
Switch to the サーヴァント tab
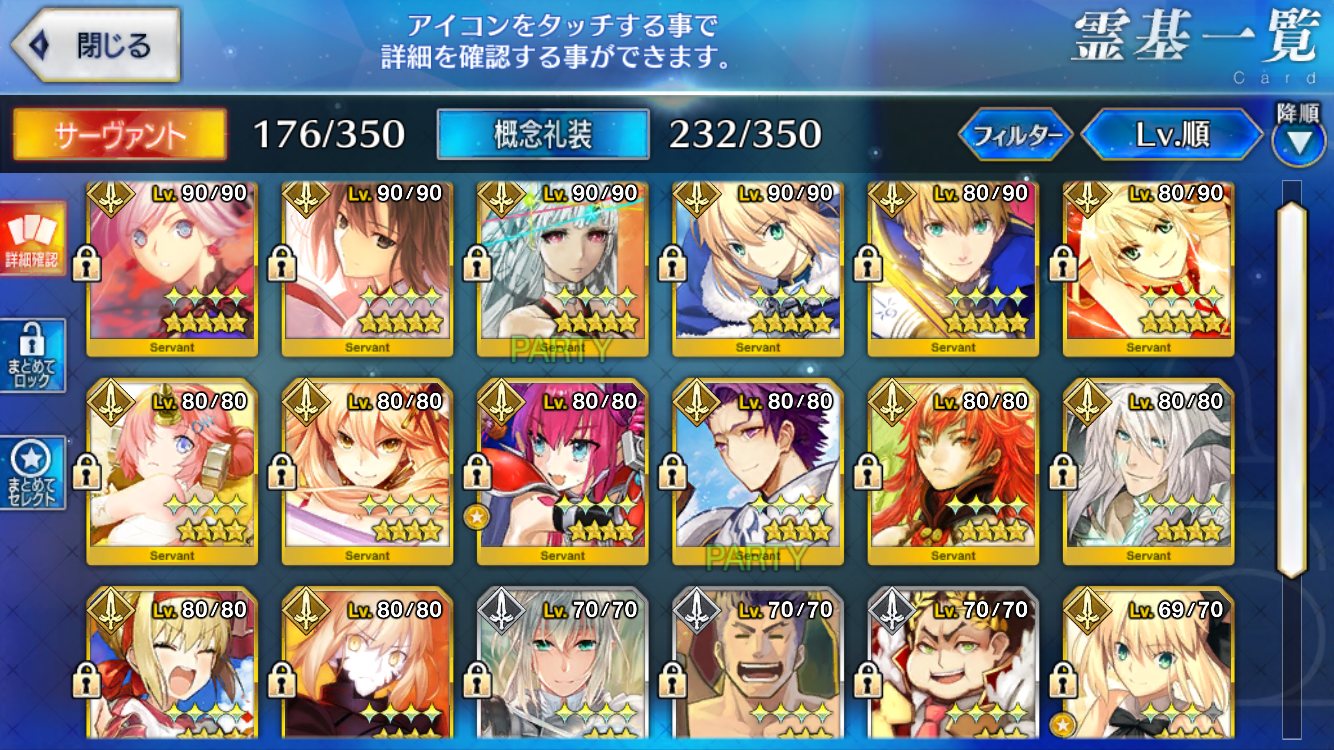pos(119,135)
